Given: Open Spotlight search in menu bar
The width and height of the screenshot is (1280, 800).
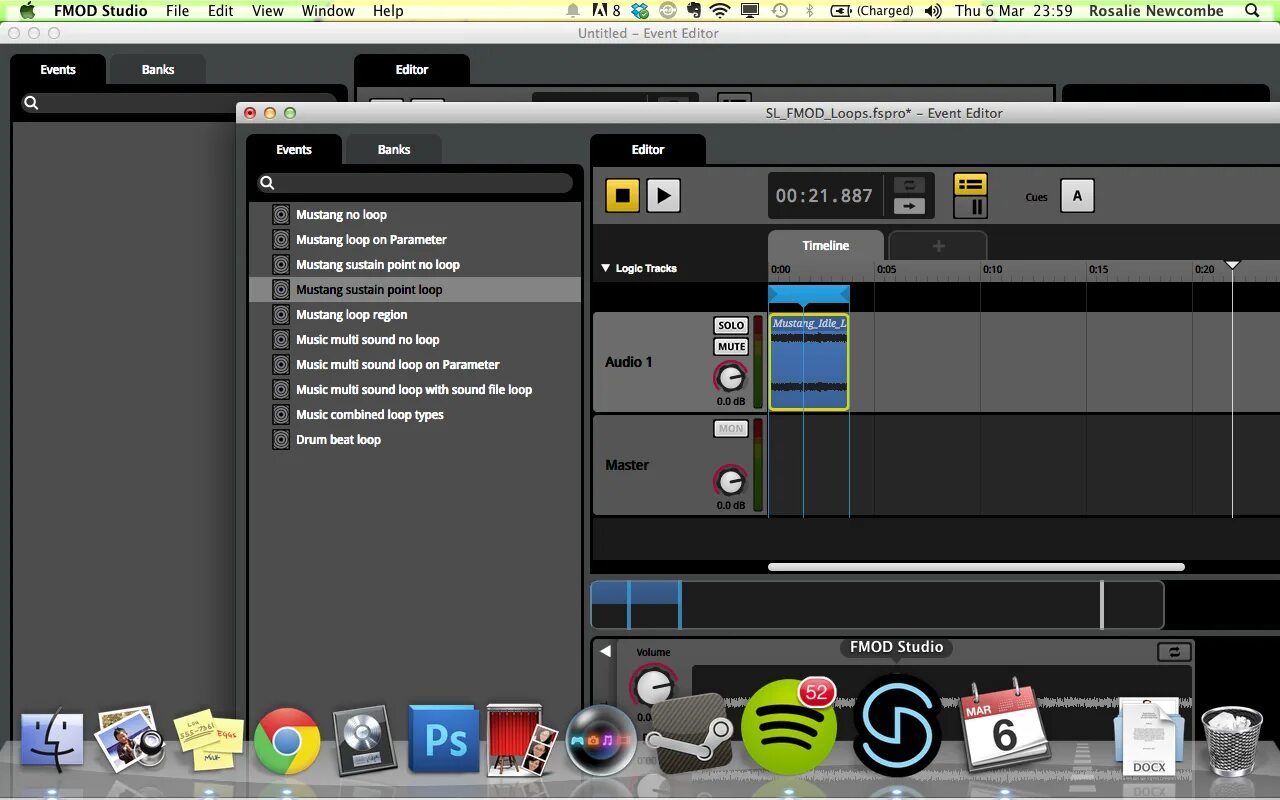Looking at the screenshot, I should point(1252,11).
